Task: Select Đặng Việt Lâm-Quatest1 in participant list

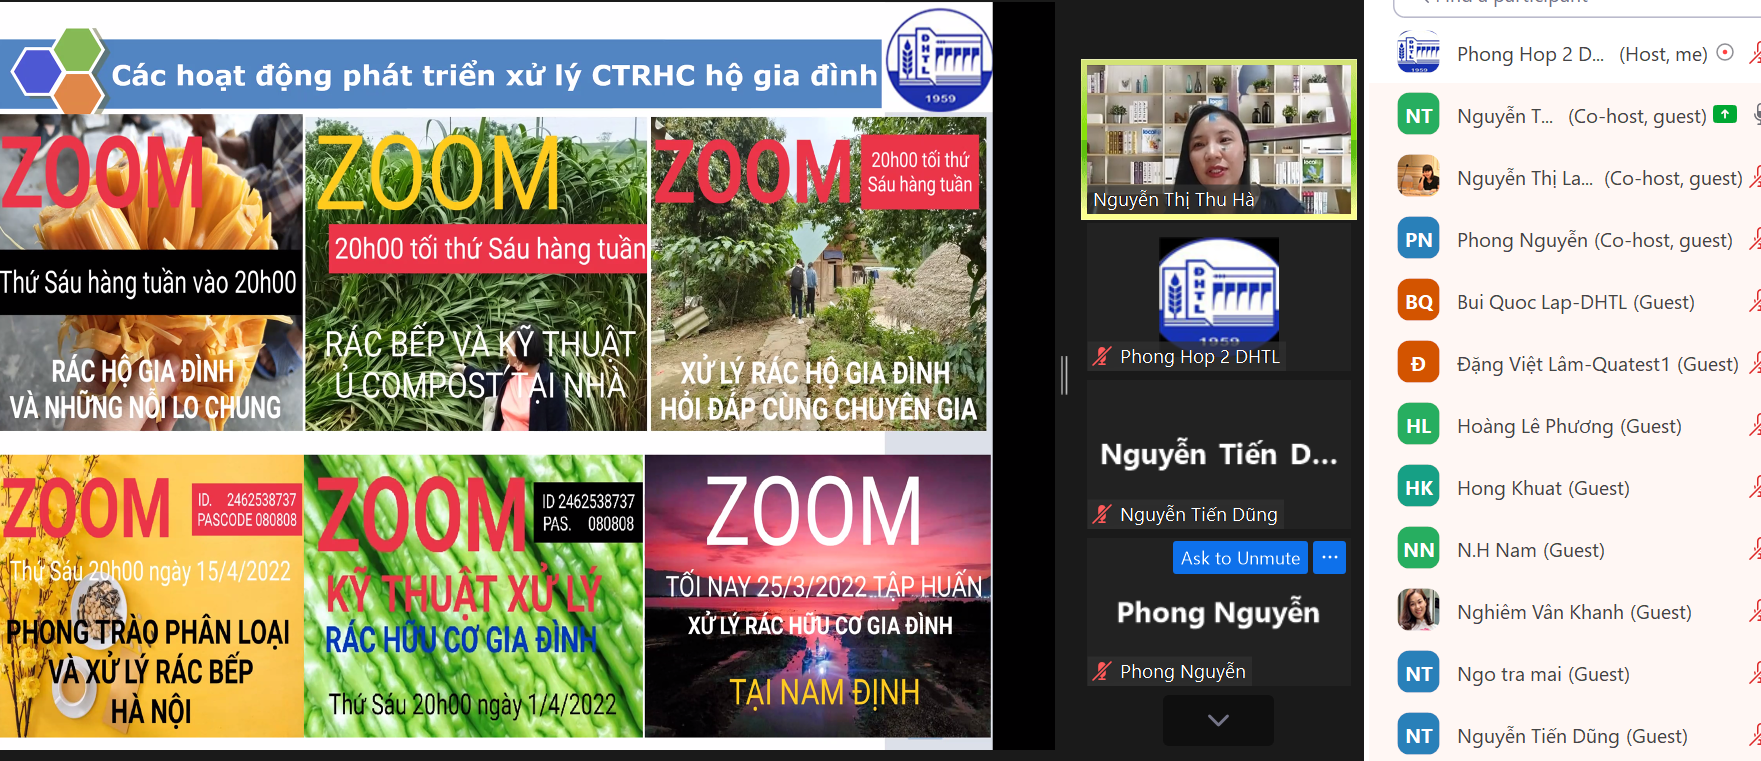Action: (1596, 364)
